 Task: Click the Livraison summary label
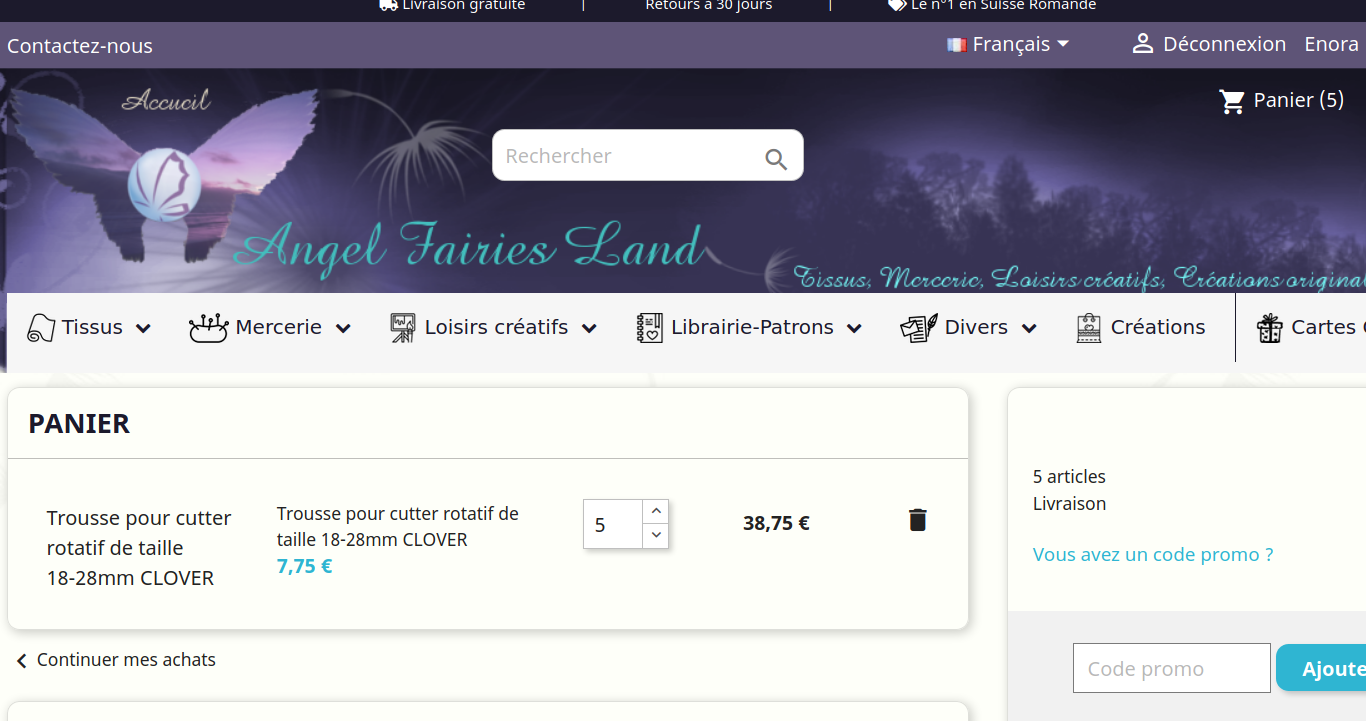click(1069, 504)
